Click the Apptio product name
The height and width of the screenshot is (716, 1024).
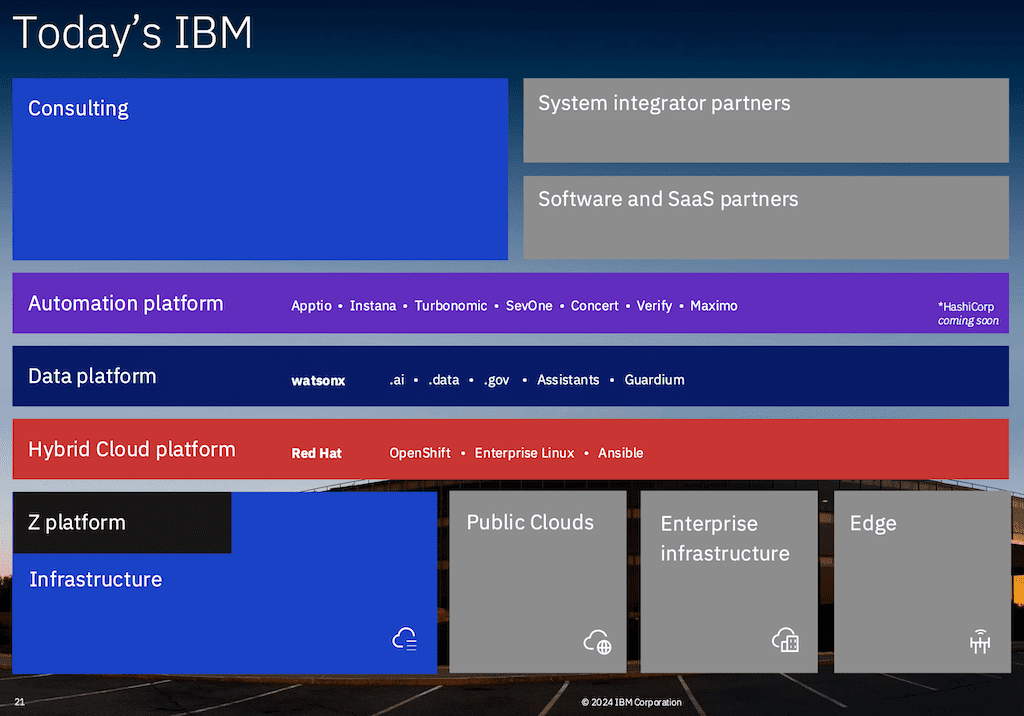pyautogui.click(x=311, y=306)
